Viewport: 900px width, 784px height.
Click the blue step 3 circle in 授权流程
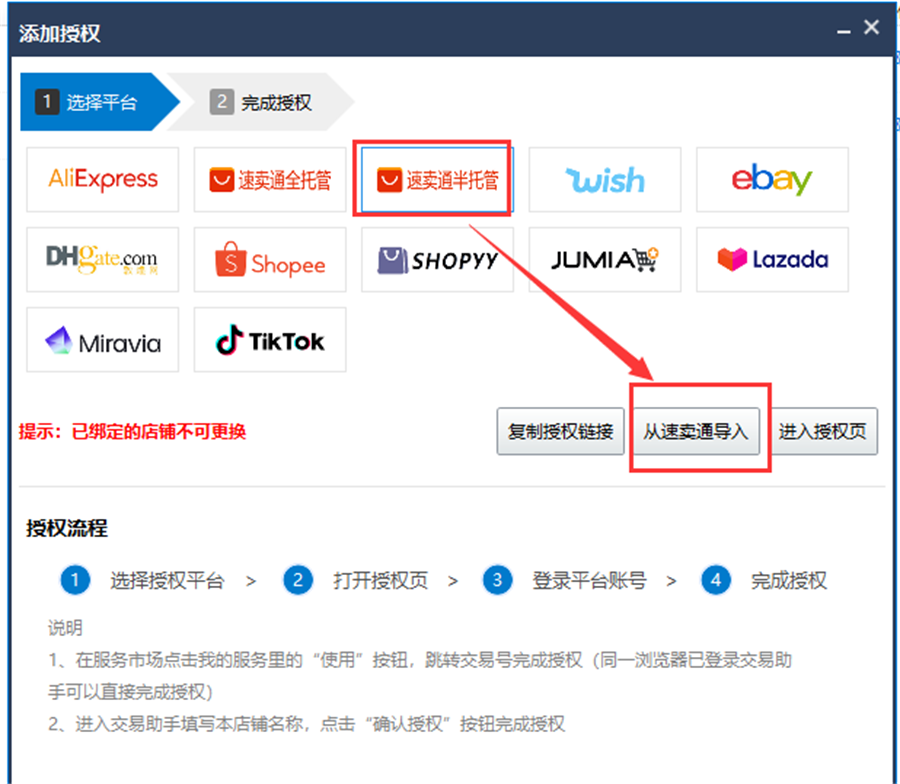(x=498, y=580)
